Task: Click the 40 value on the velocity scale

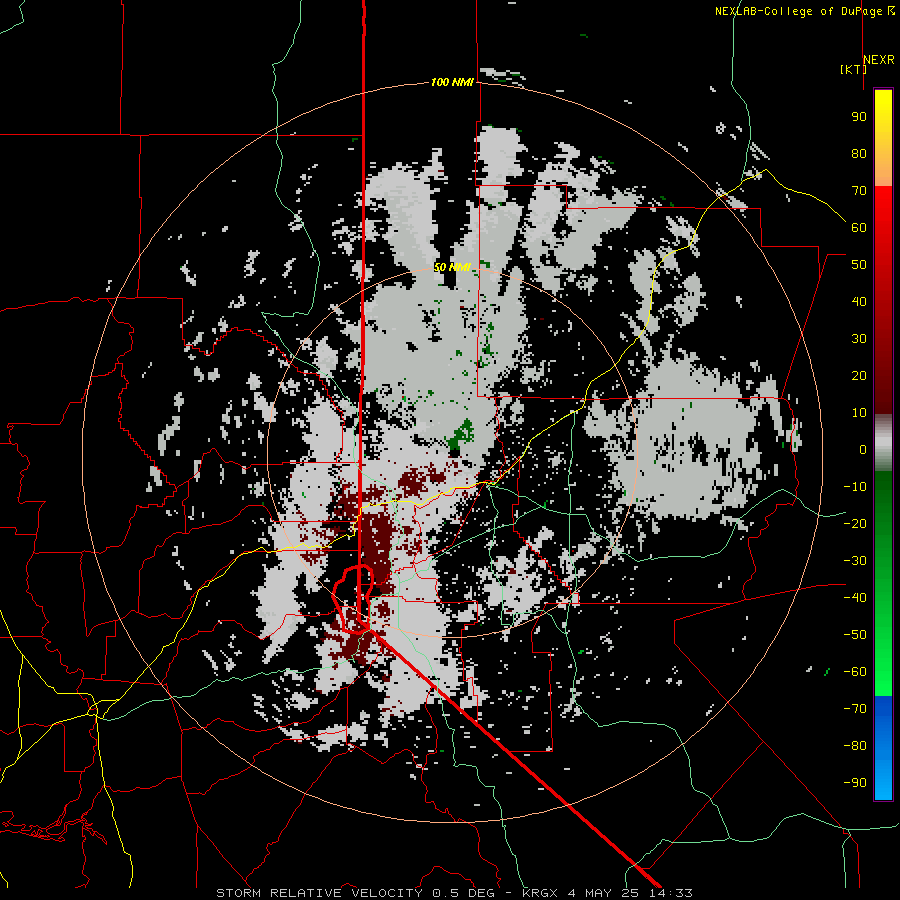Action: point(859,302)
